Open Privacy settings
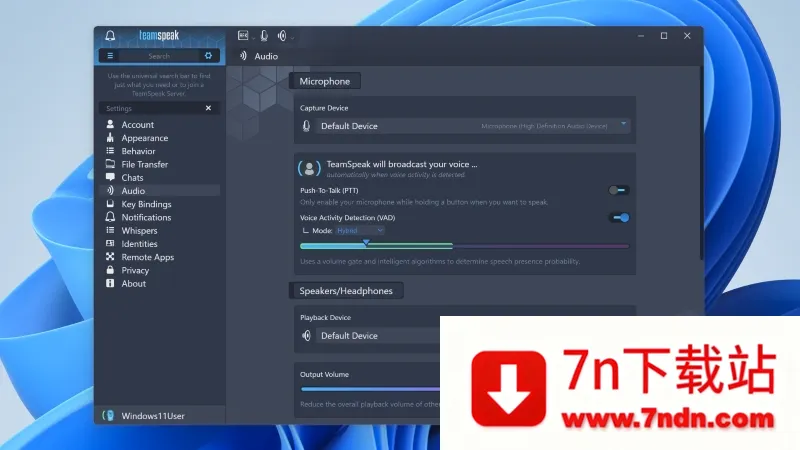 click(x=159, y=270)
